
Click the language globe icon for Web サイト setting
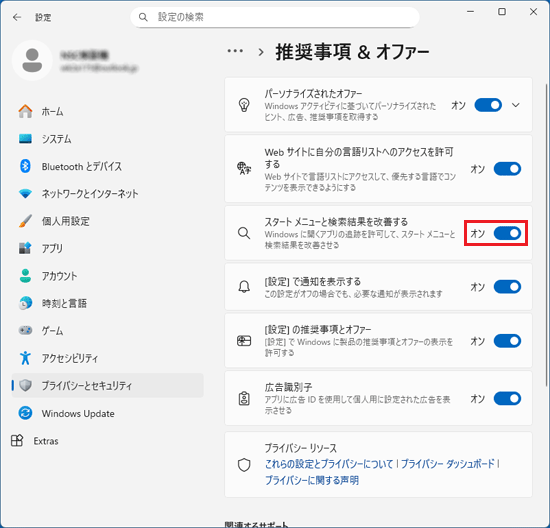click(x=244, y=168)
